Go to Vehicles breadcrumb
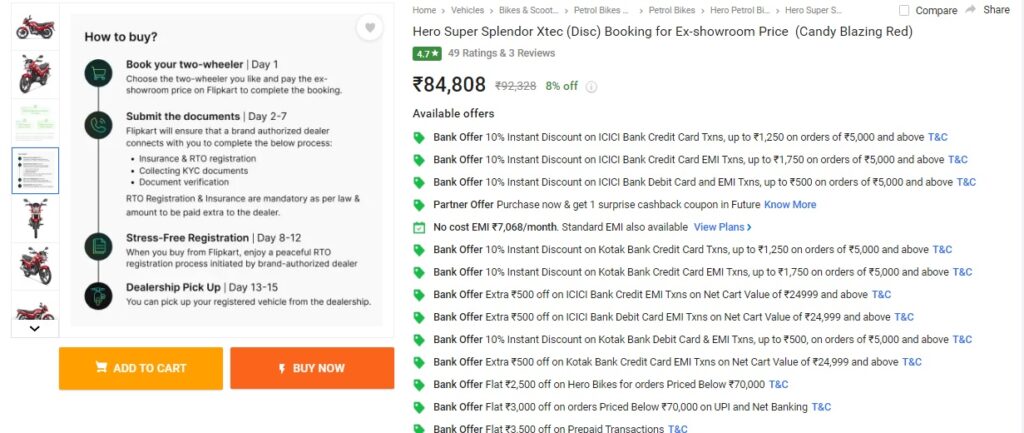1024x433 pixels. (x=468, y=10)
